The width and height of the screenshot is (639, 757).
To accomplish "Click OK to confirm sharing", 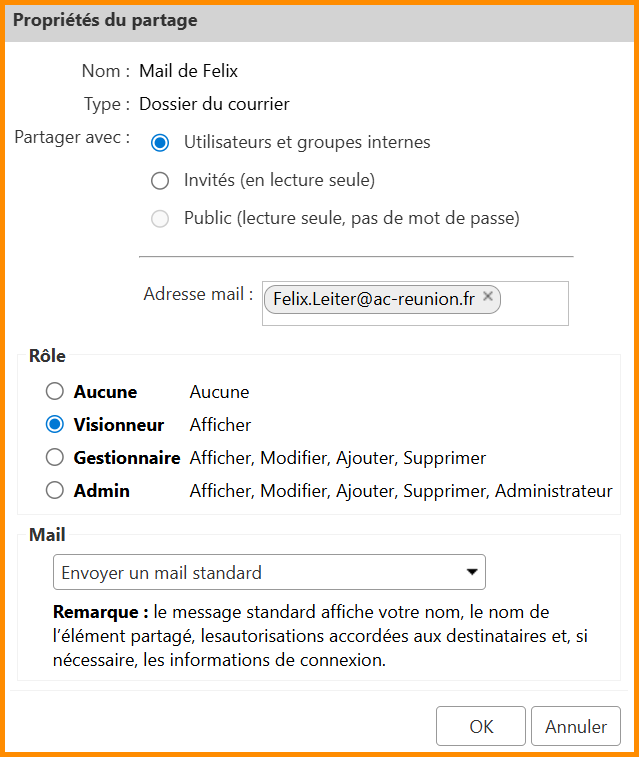I will tap(481, 727).
